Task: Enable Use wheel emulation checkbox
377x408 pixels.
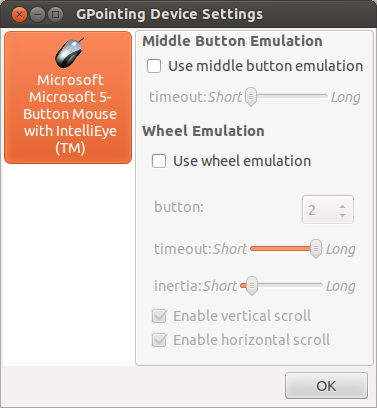Action: (x=159, y=161)
